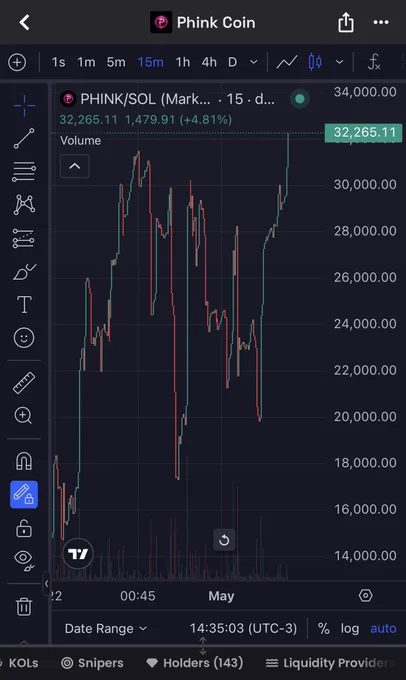Activate the ruler measure tool

point(24,383)
